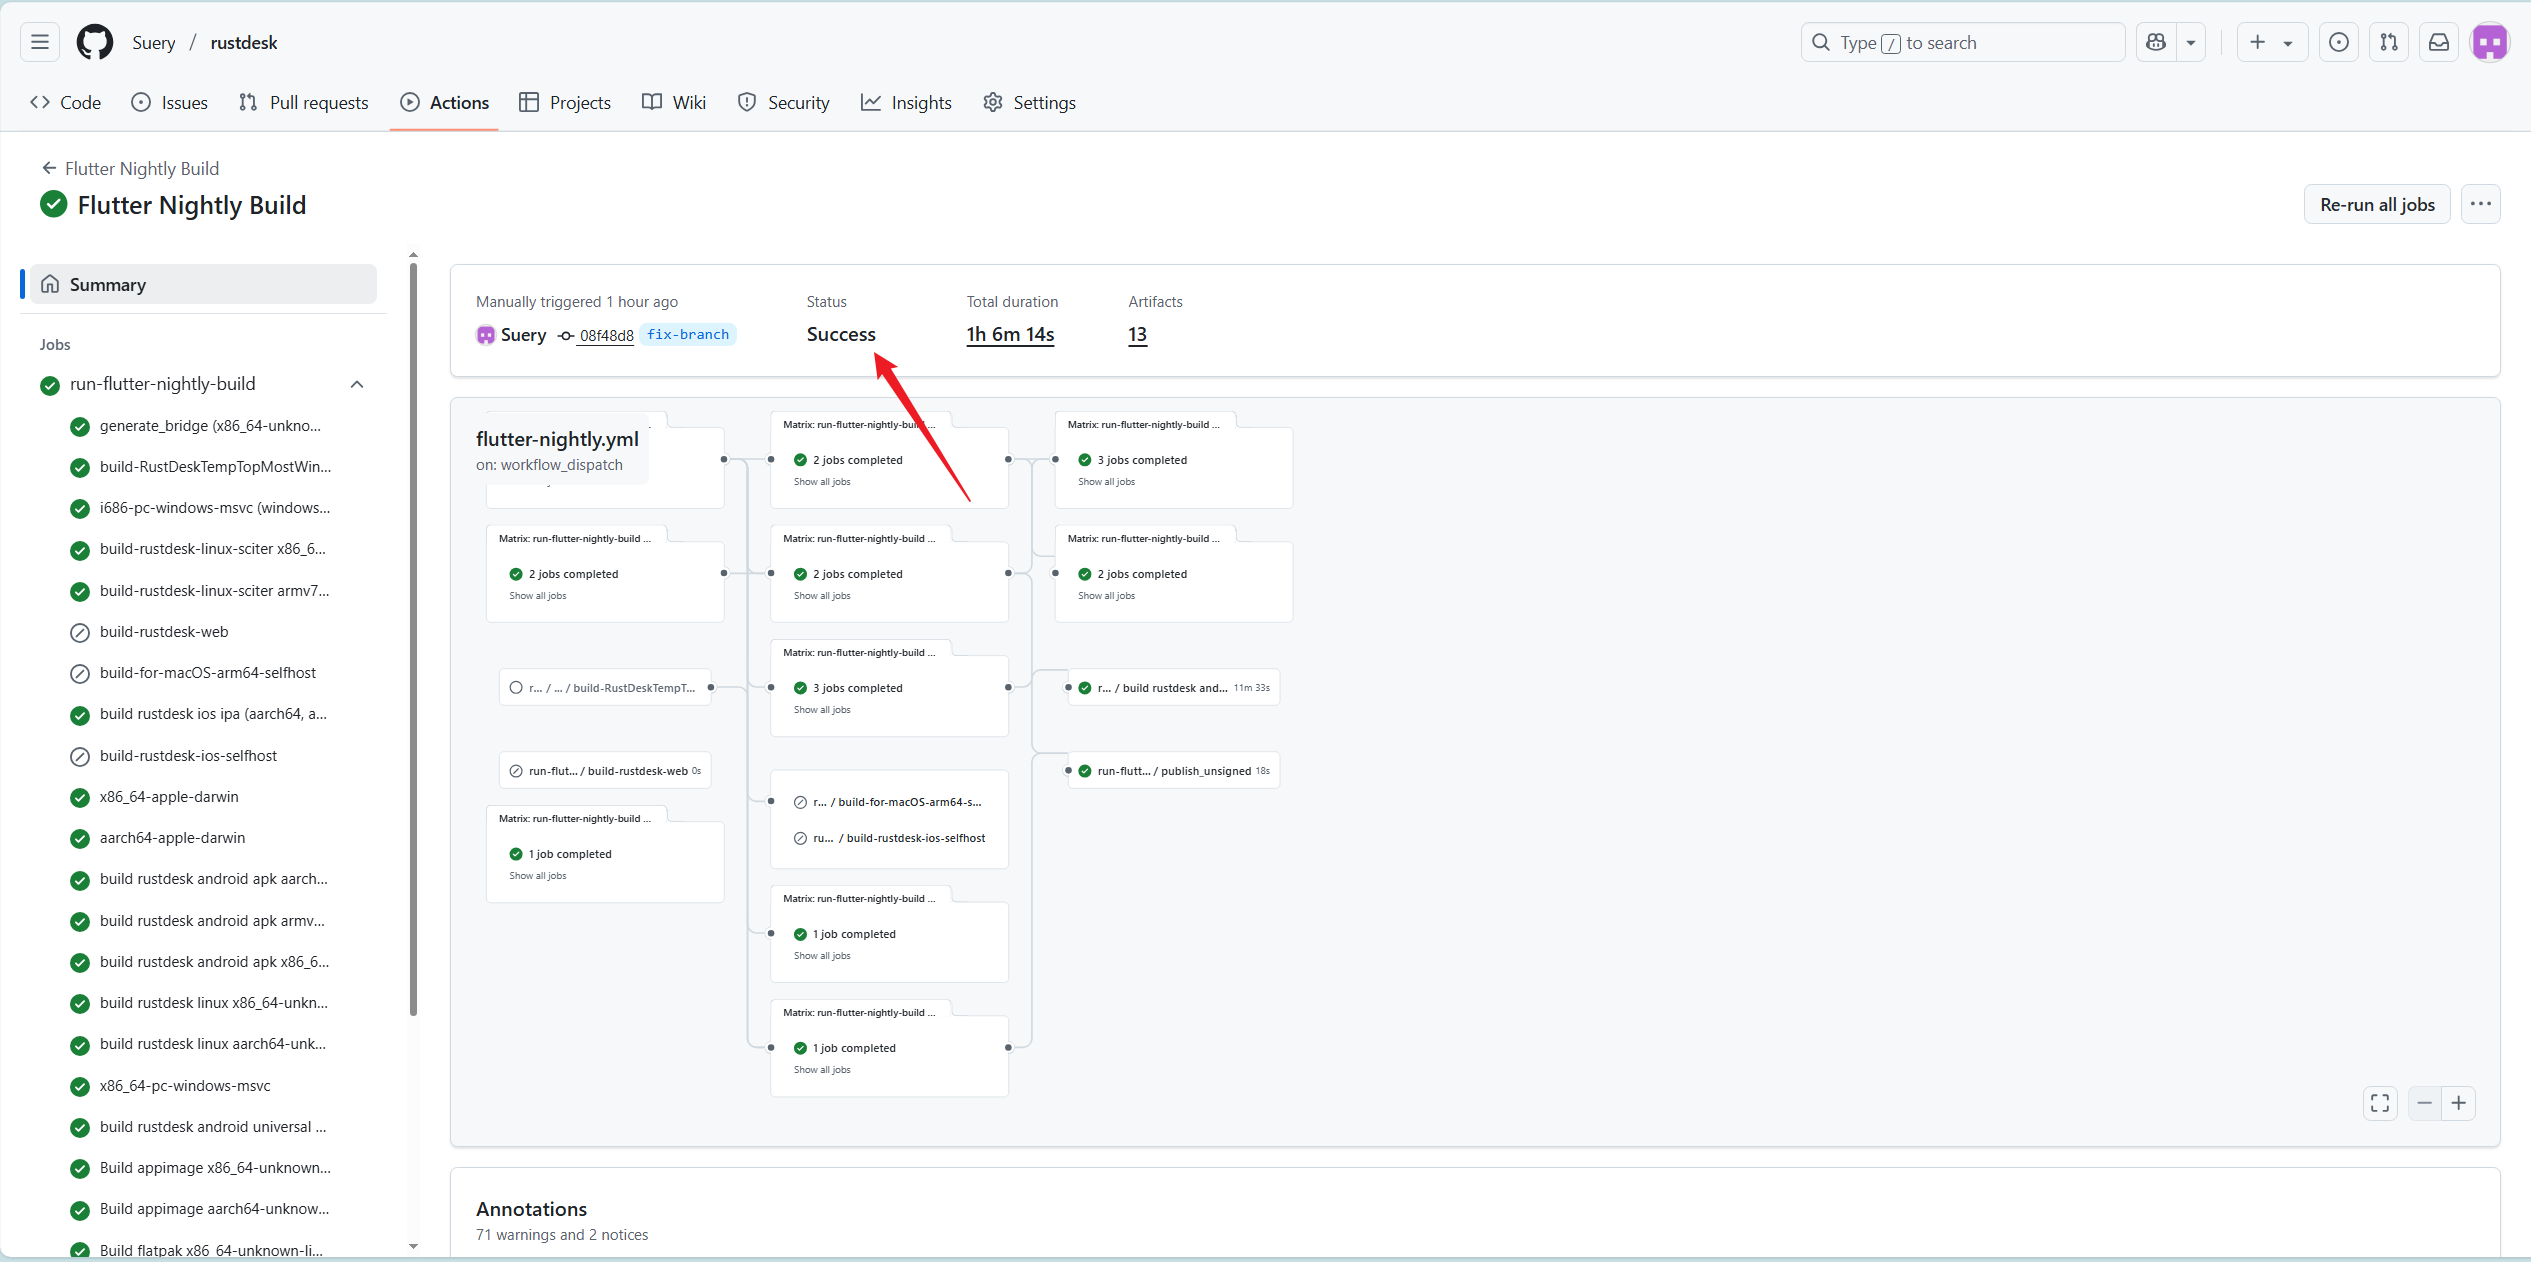
Task: Click commit hash 08f48d8
Action: [606, 336]
